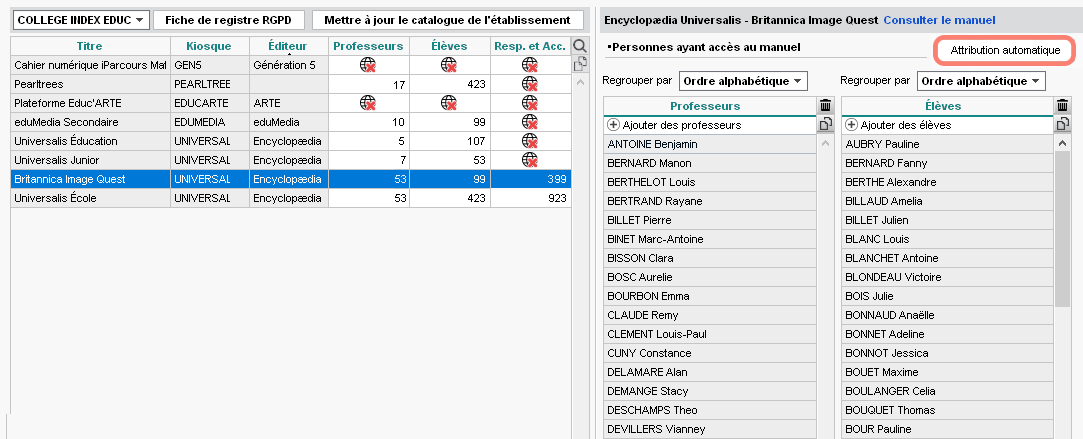This screenshot has width=1083, height=439.
Task: Click Mettre à jour le catalogue button
Action: coord(448,20)
